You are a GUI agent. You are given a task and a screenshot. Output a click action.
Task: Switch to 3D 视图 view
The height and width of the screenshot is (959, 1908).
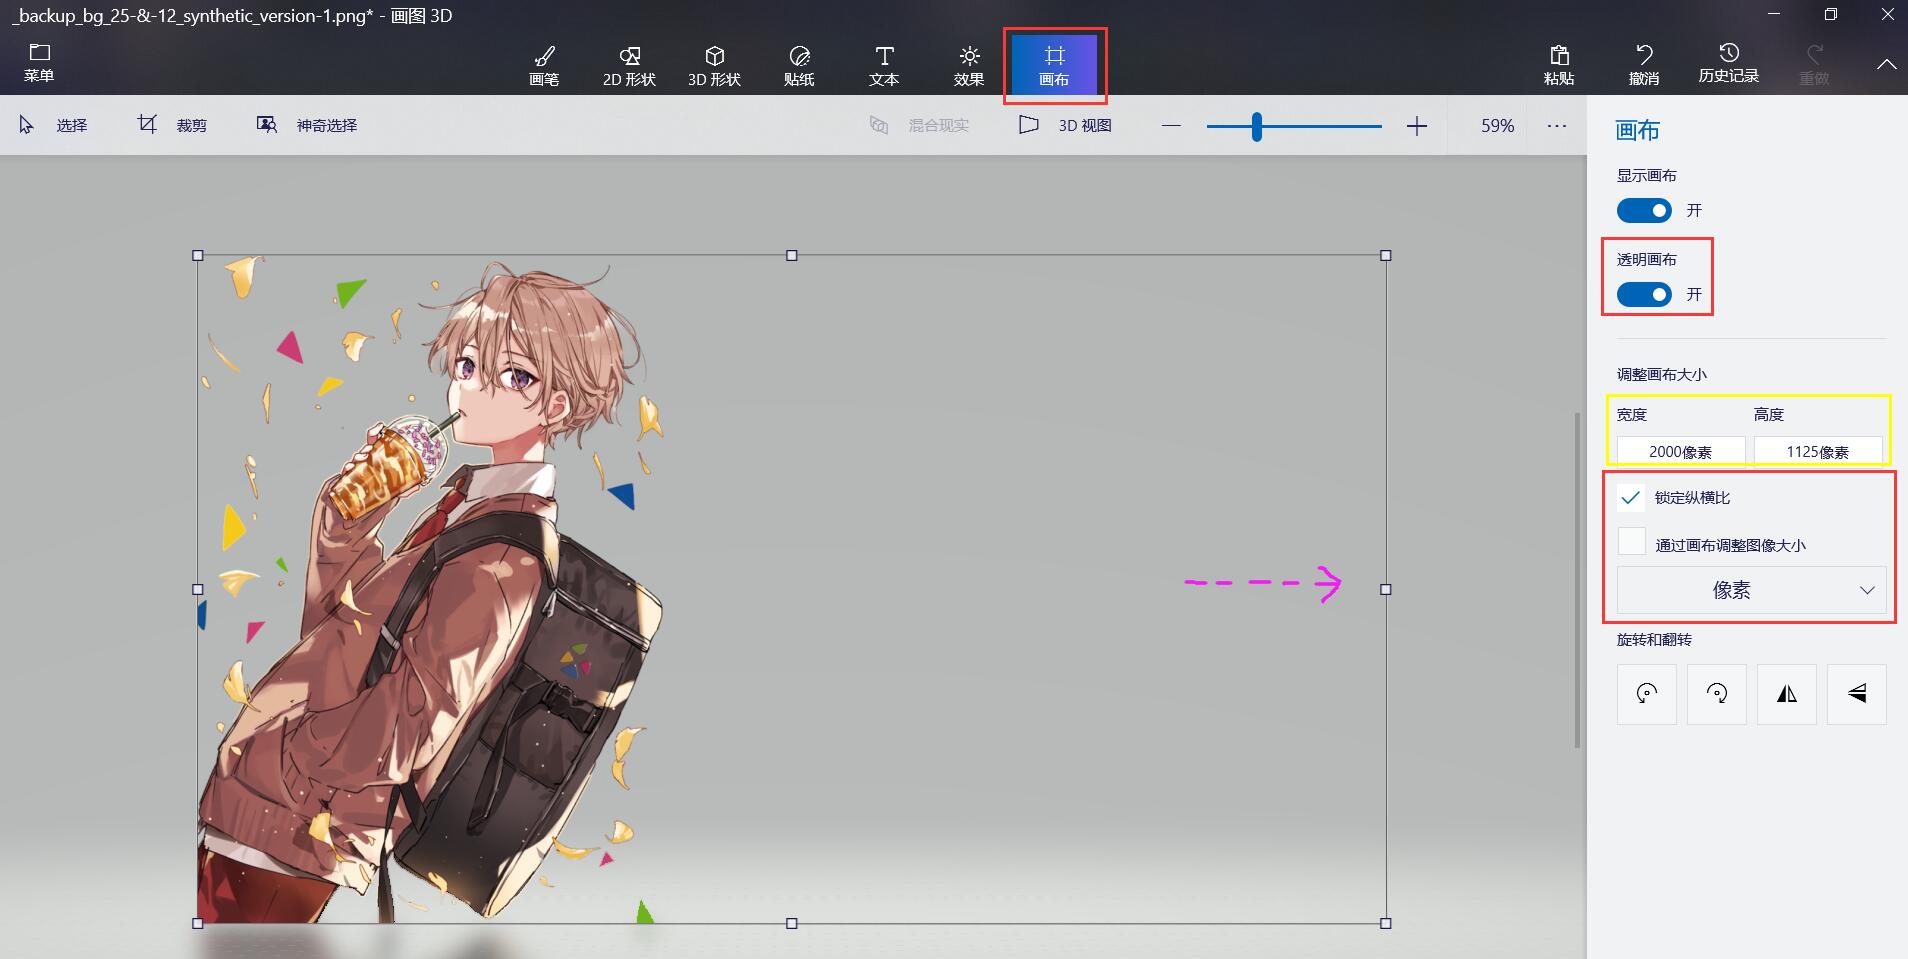point(1066,125)
